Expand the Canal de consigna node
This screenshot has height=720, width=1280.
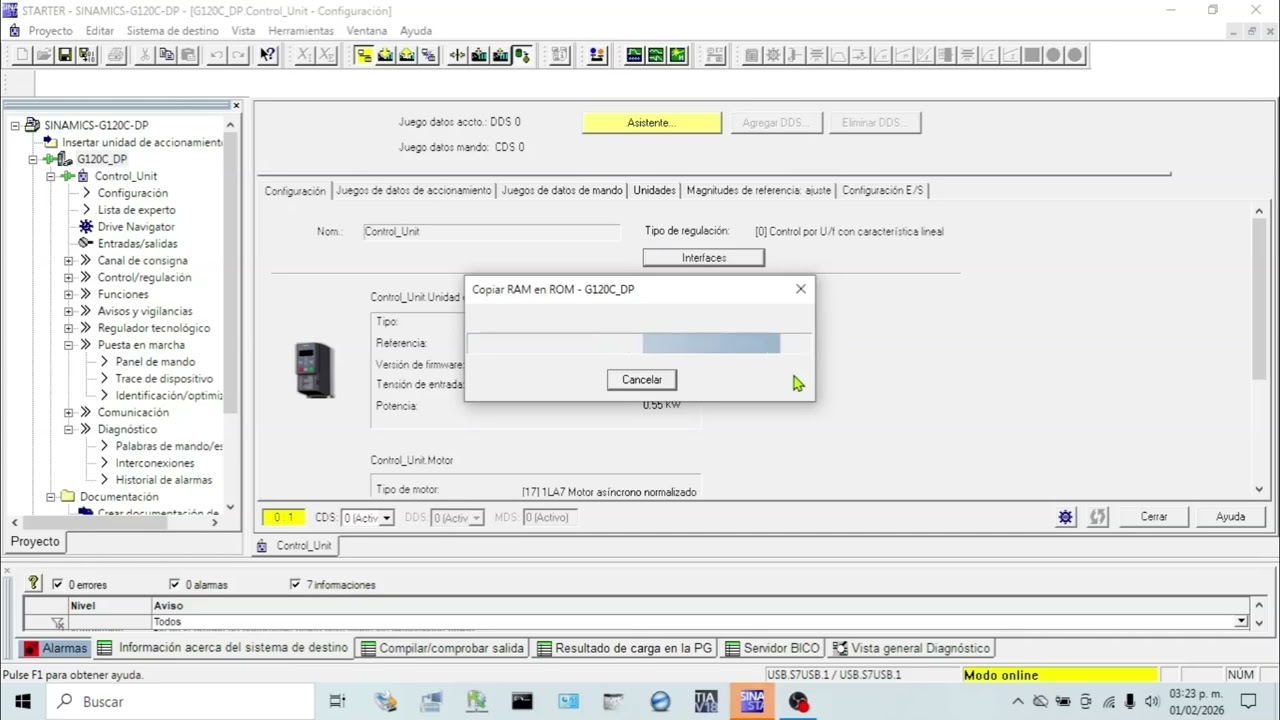tap(69, 261)
